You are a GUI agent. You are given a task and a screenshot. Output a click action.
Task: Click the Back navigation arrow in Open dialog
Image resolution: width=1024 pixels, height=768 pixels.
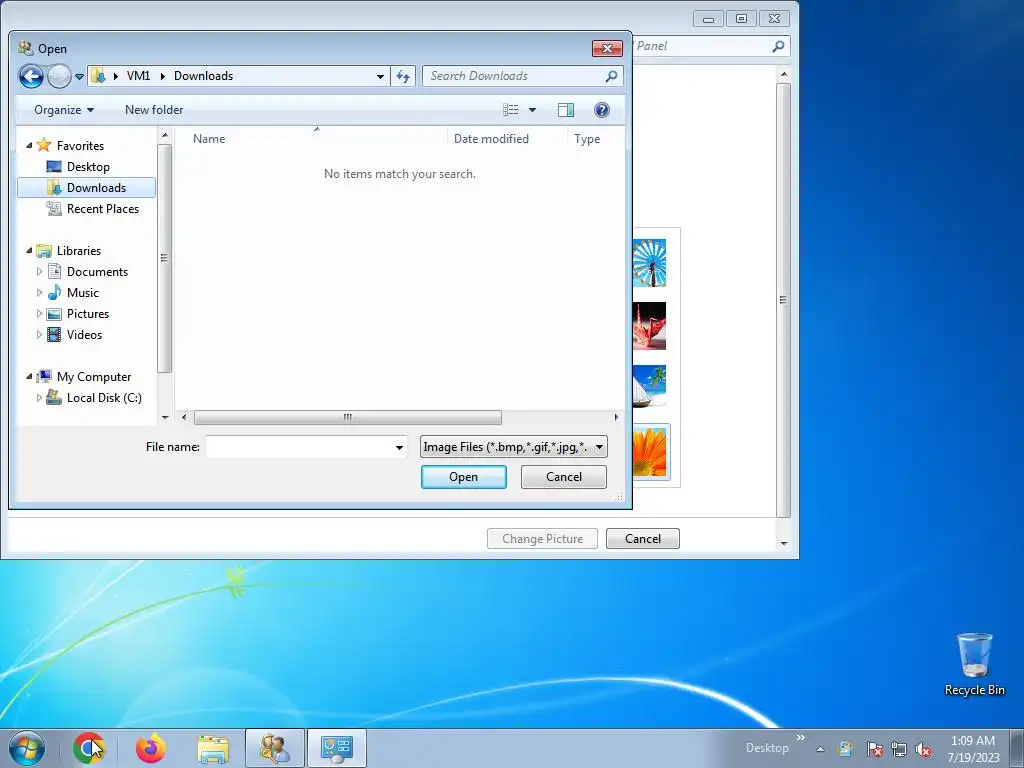tap(31, 76)
